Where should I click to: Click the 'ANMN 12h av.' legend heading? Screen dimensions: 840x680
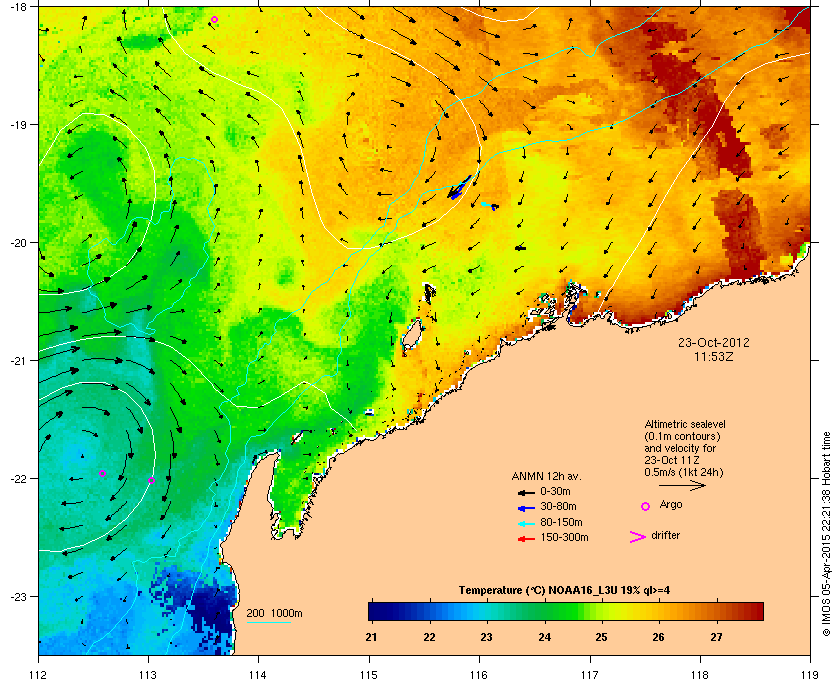(546, 476)
